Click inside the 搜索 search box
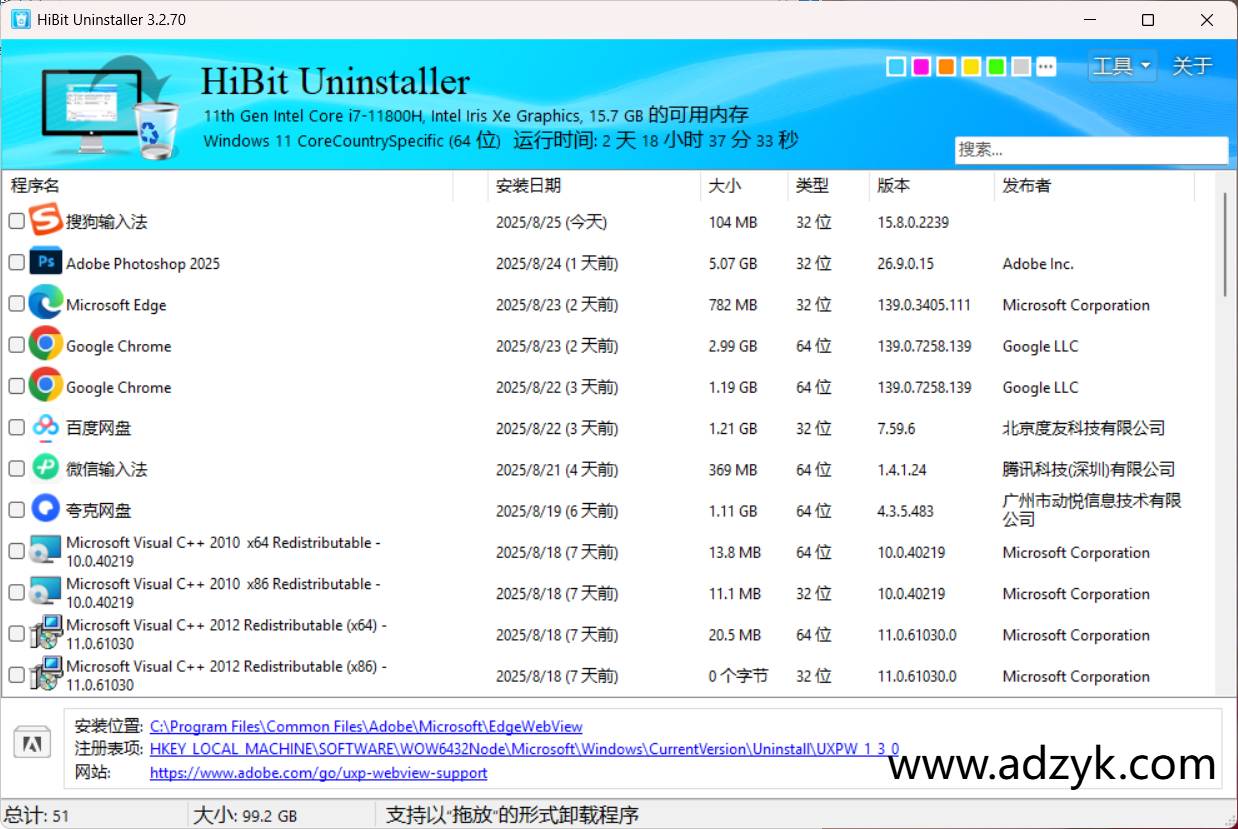The width and height of the screenshot is (1238, 829). [x=1090, y=150]
